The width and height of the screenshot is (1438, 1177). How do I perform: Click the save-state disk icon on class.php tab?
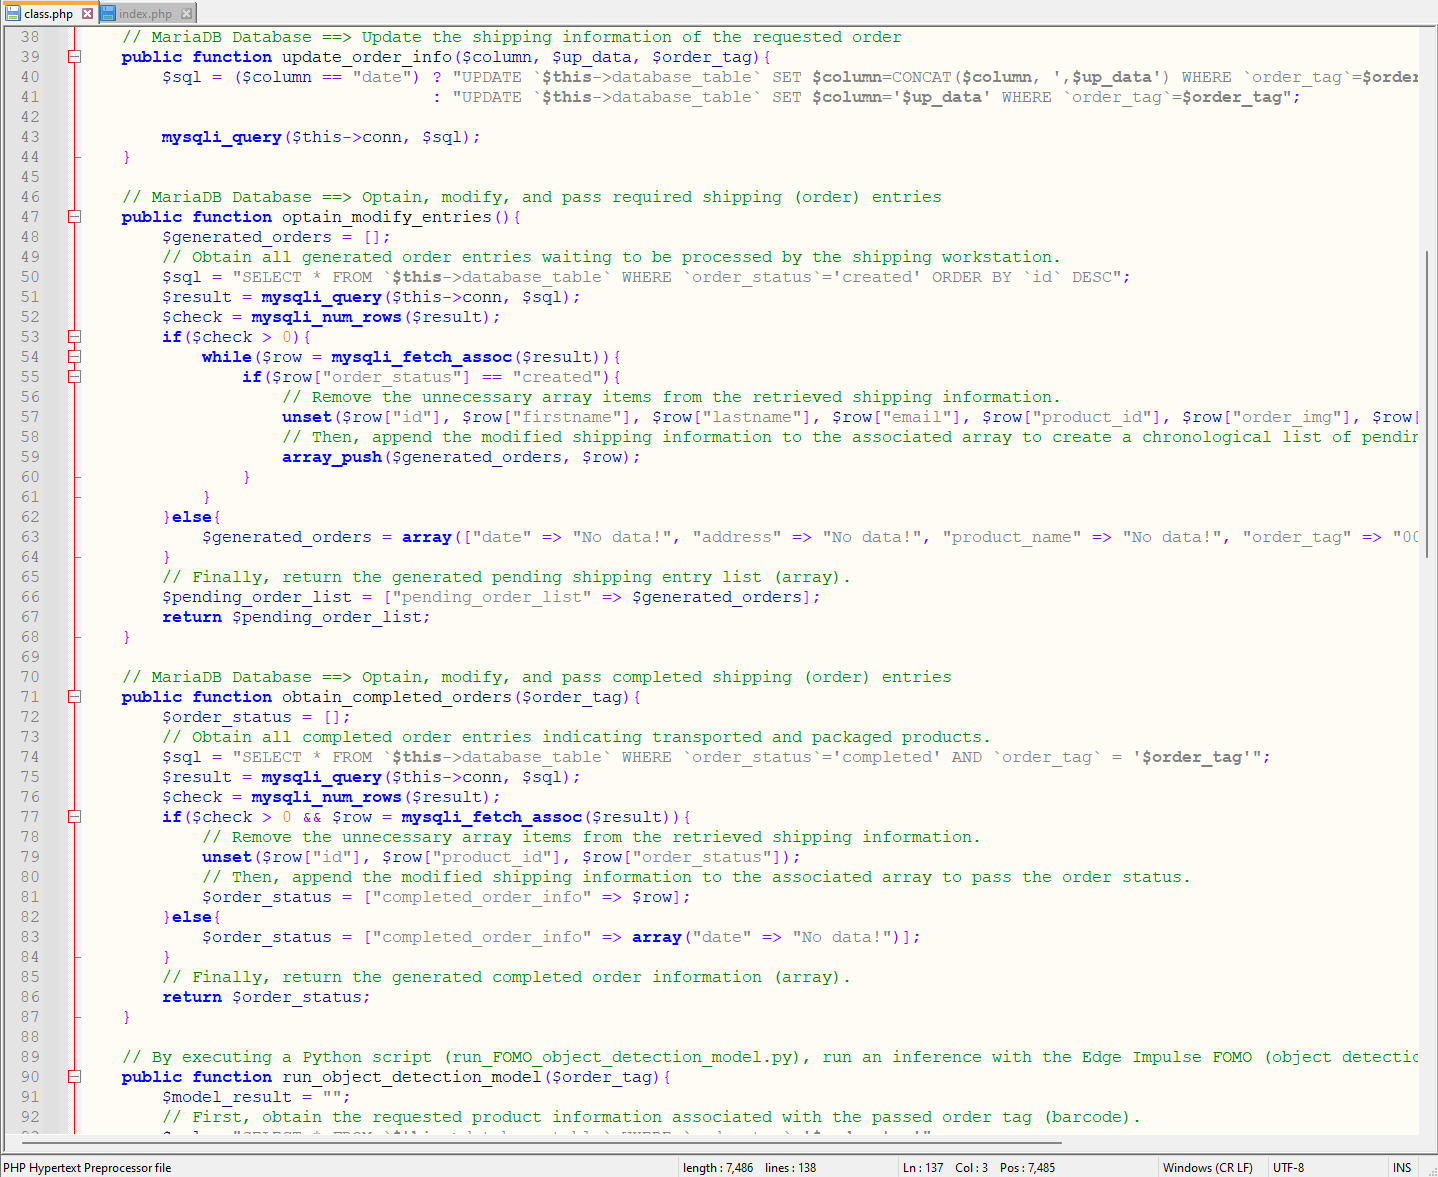tap(13, 14)
